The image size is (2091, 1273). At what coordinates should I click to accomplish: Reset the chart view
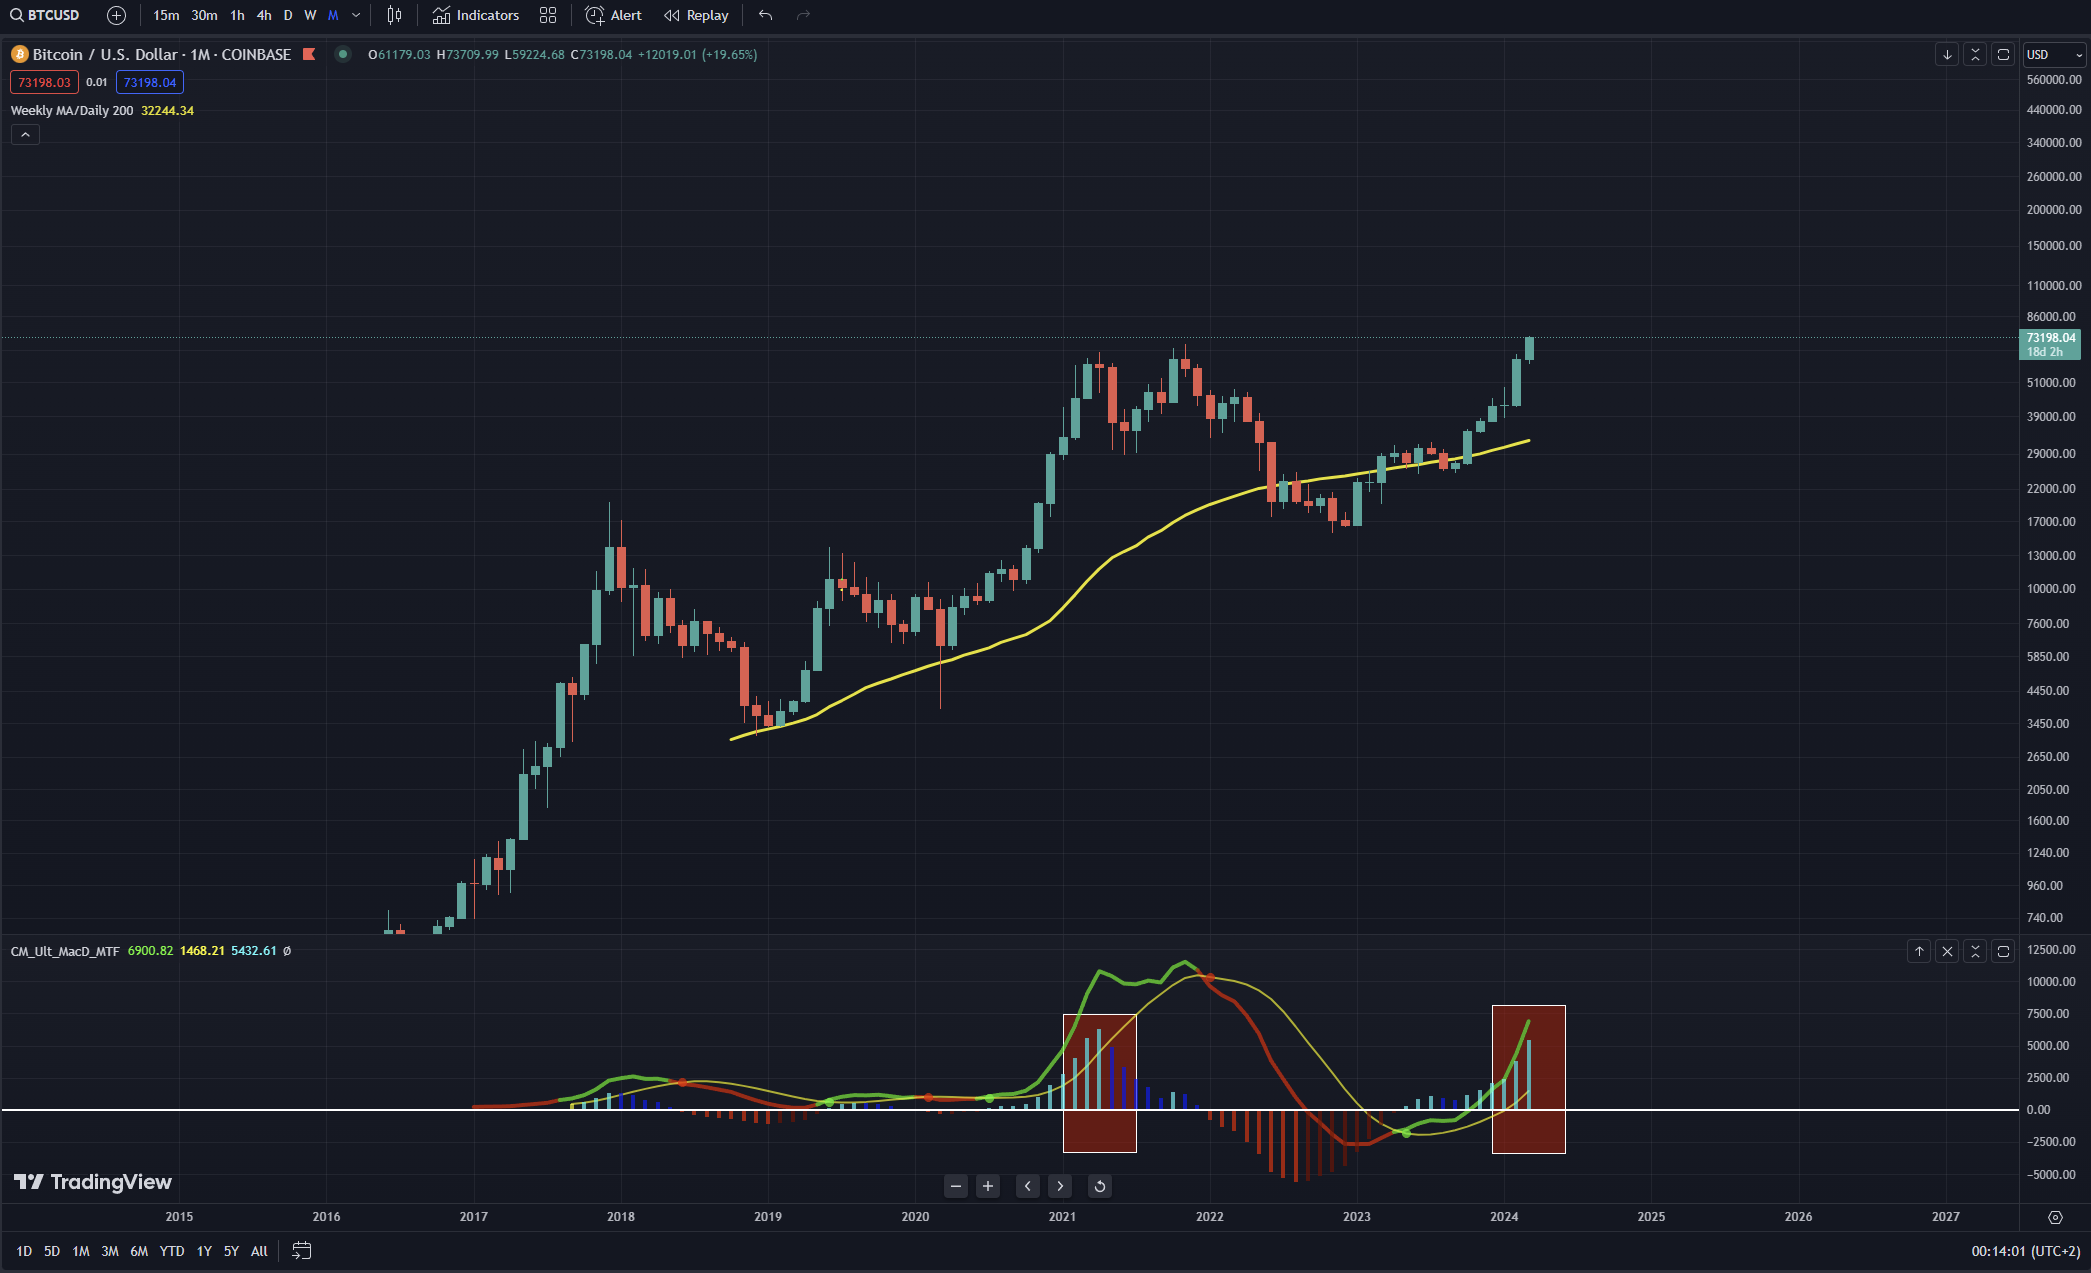click(x=1099, y=1186)
